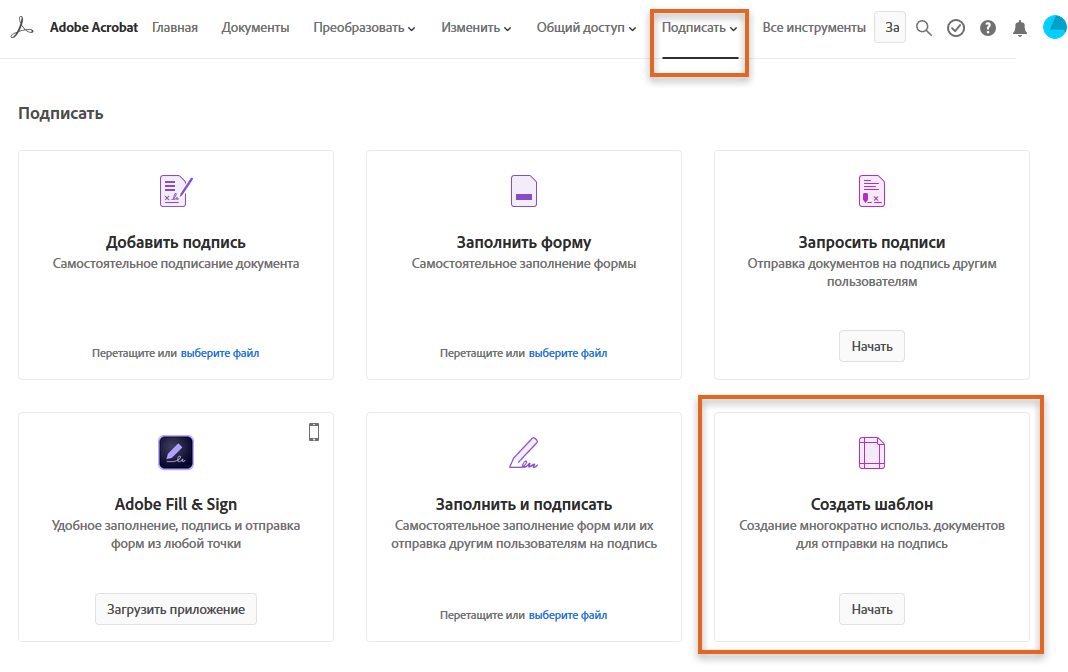Open the search magnifier icon
Viewport: 1068px width, 672px height.
(924, 28)
